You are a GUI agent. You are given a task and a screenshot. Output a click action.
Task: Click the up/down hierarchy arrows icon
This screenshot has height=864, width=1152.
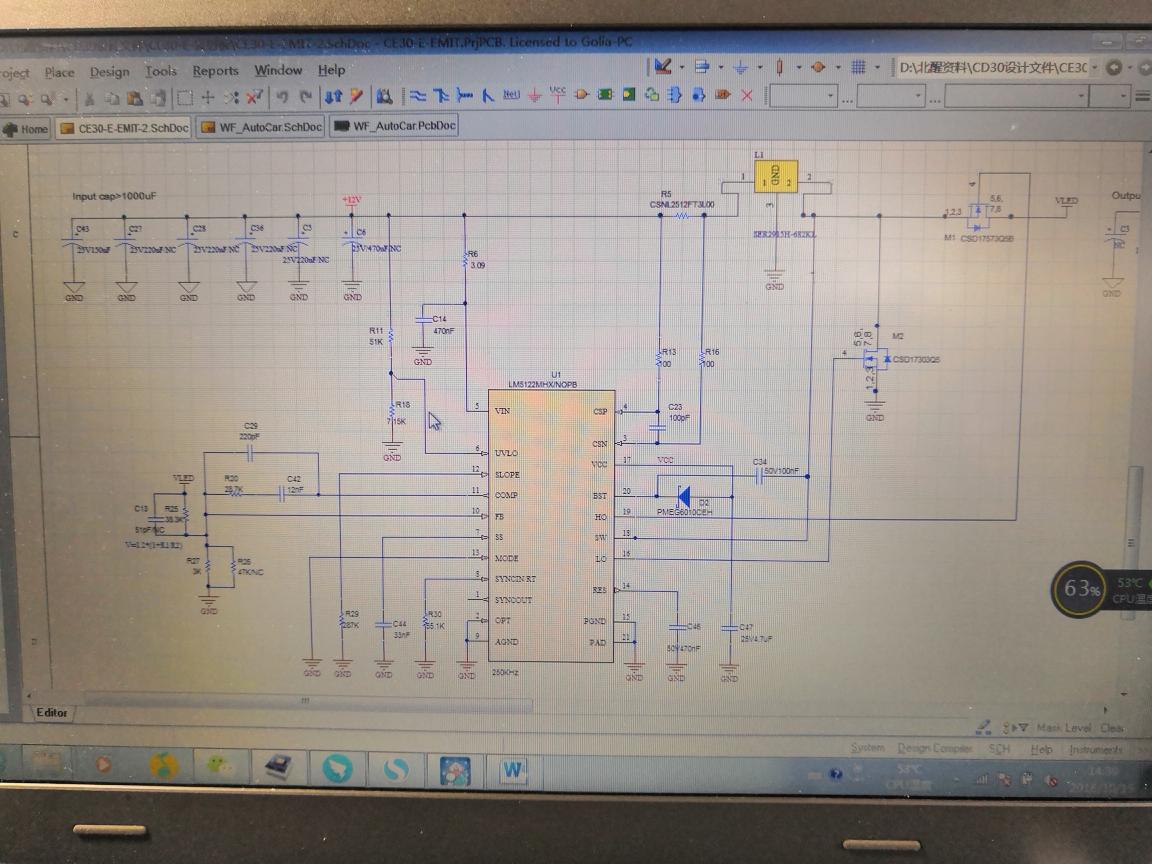[334, 96]
